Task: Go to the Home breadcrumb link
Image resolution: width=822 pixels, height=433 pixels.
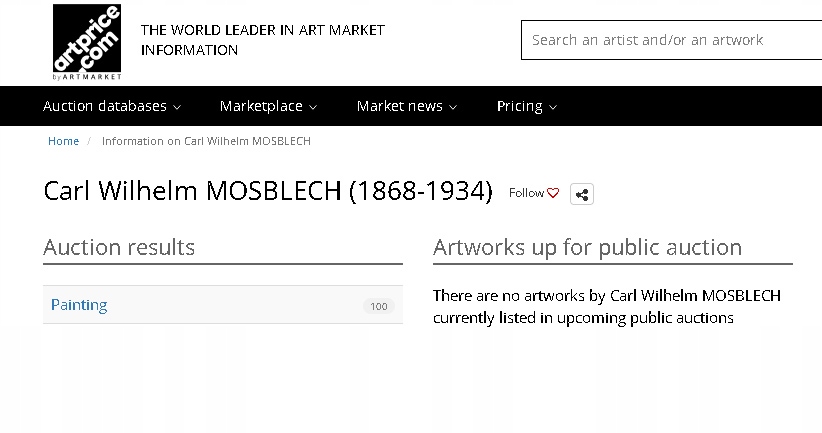Action: pos(64,141)
